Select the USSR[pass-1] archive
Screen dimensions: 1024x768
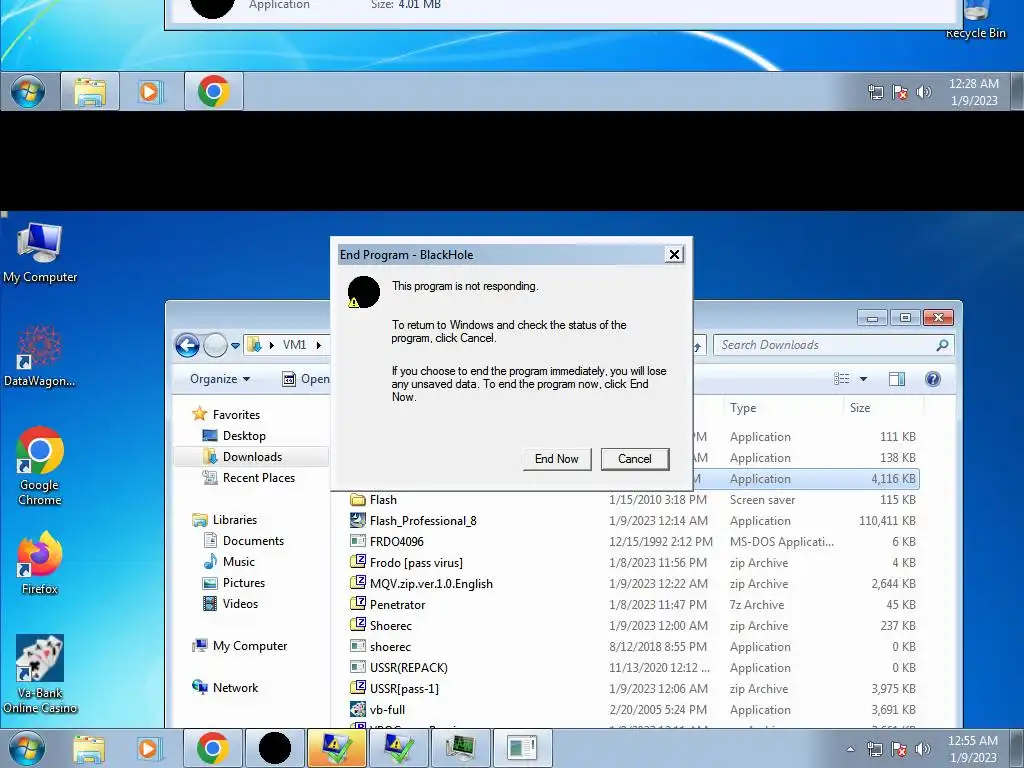tap(633, 688)
